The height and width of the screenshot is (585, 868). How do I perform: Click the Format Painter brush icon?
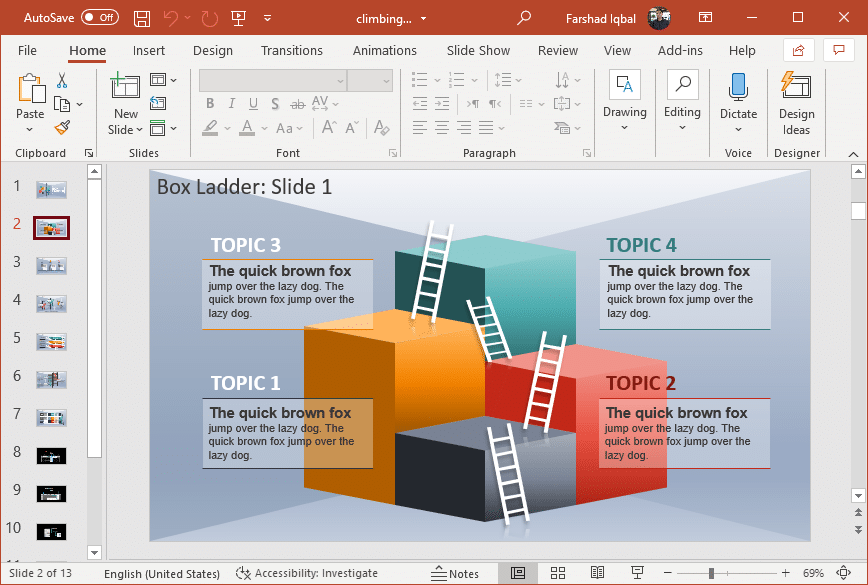(62, 127)
